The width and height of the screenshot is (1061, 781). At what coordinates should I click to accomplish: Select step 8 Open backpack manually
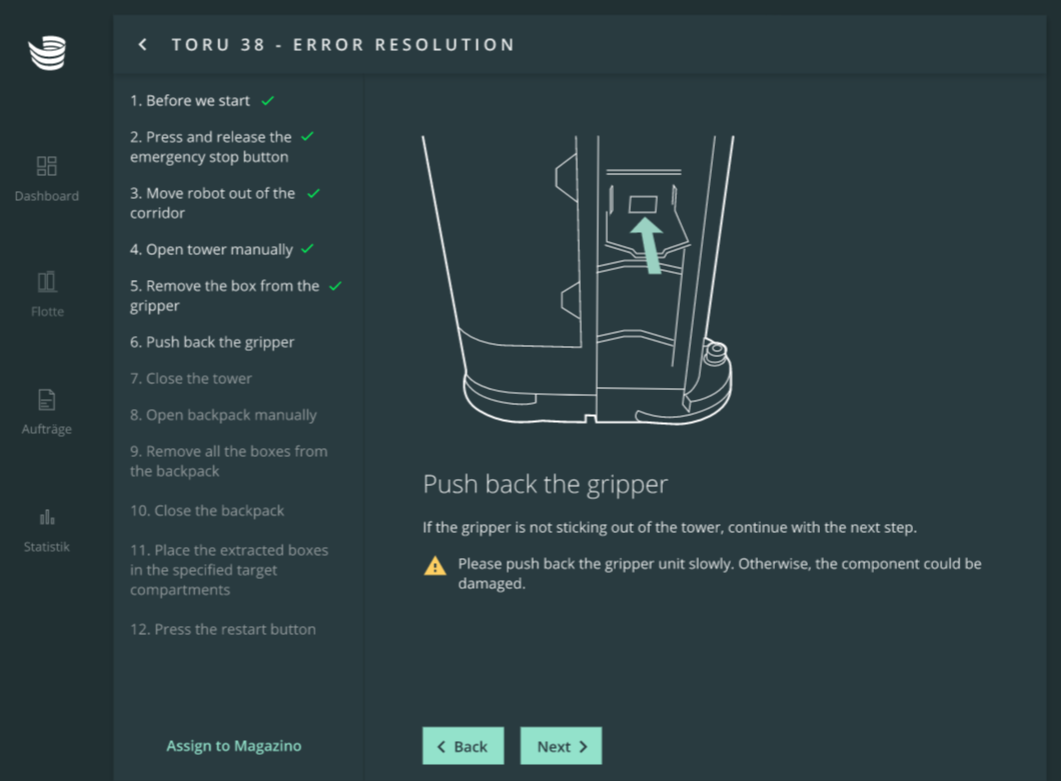pyautogui.click(x=223, y=416)
